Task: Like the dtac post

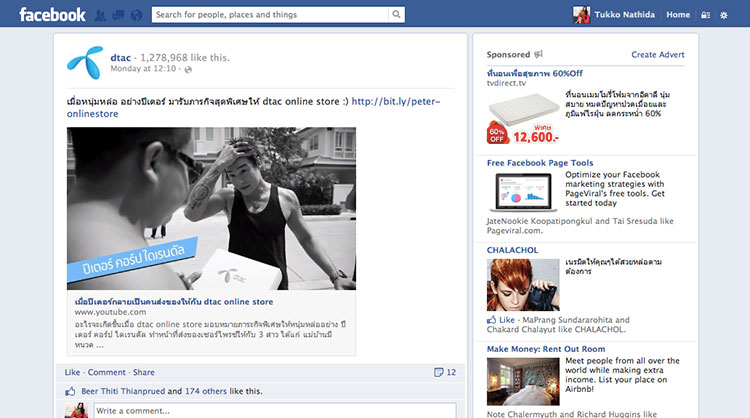Action: point(72,372)
